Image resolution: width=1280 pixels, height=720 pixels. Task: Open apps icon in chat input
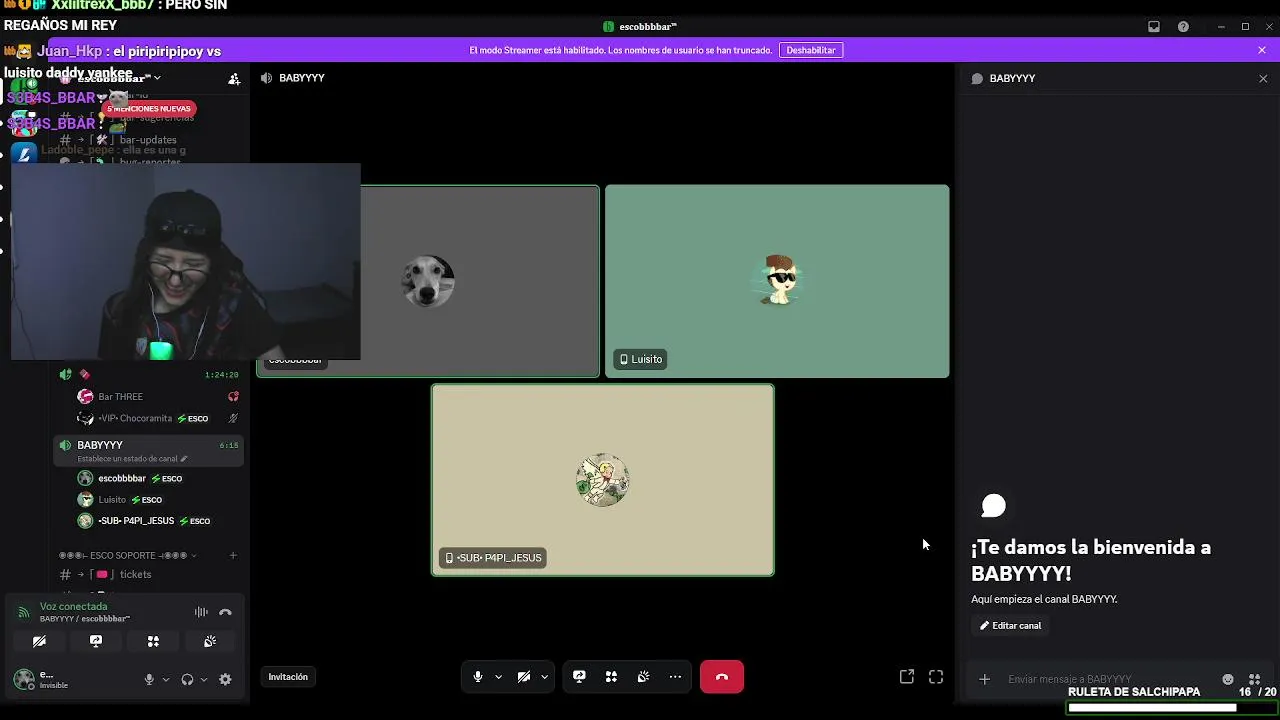pyautogui.click(x=1254, y=679)
